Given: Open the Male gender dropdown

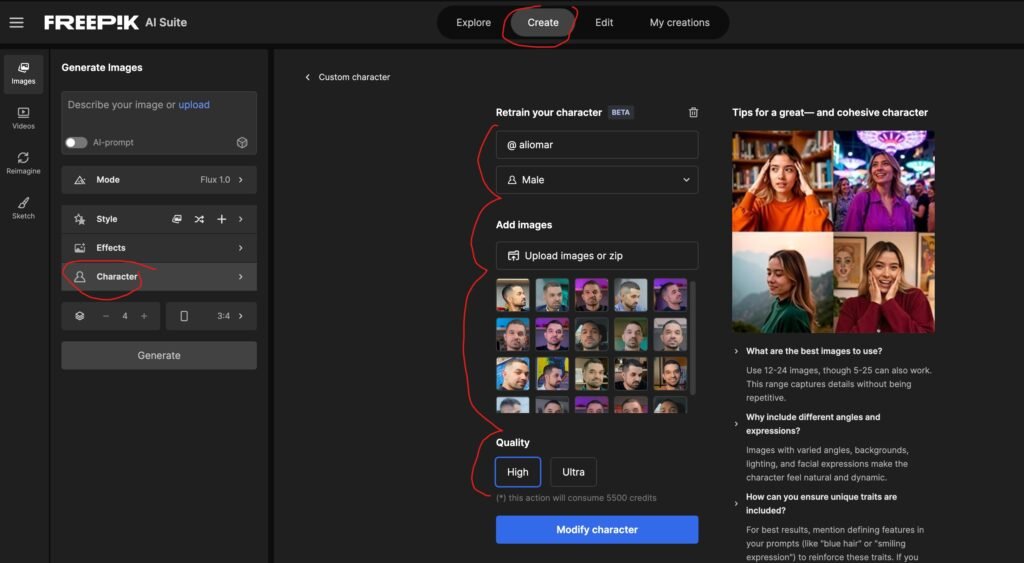Looking at the screenshot, I should (597, 180).
